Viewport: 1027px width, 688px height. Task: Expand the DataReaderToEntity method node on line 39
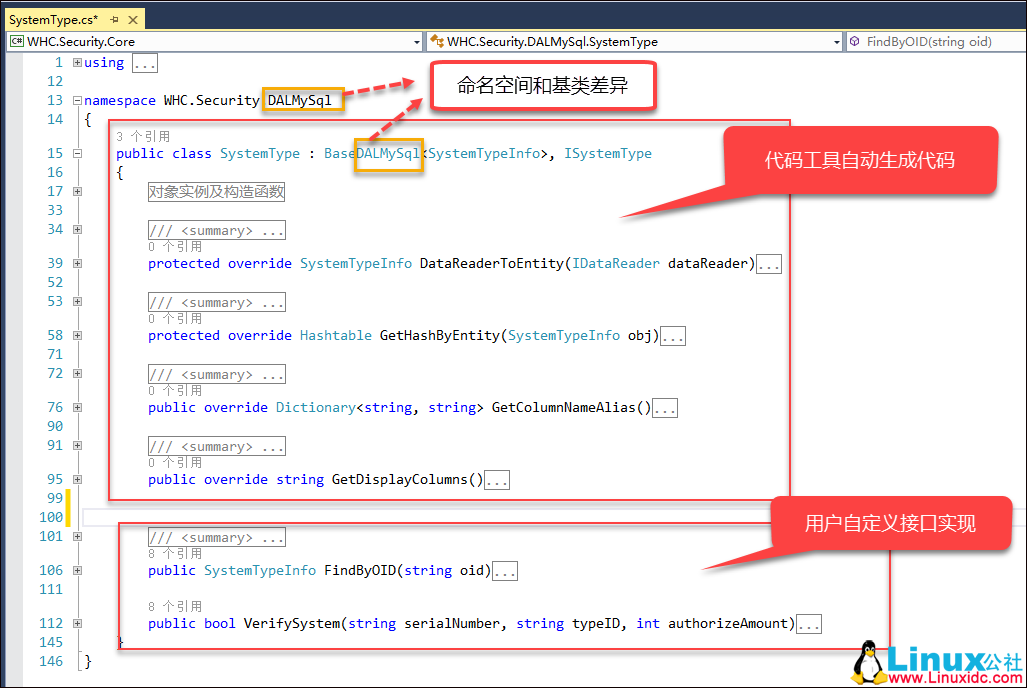[x=77, y=262]
